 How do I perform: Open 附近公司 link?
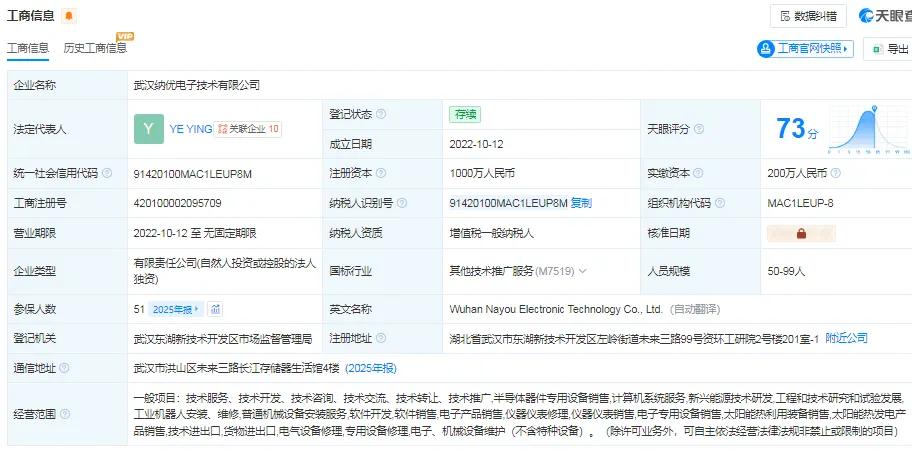(x=846, y=338)
